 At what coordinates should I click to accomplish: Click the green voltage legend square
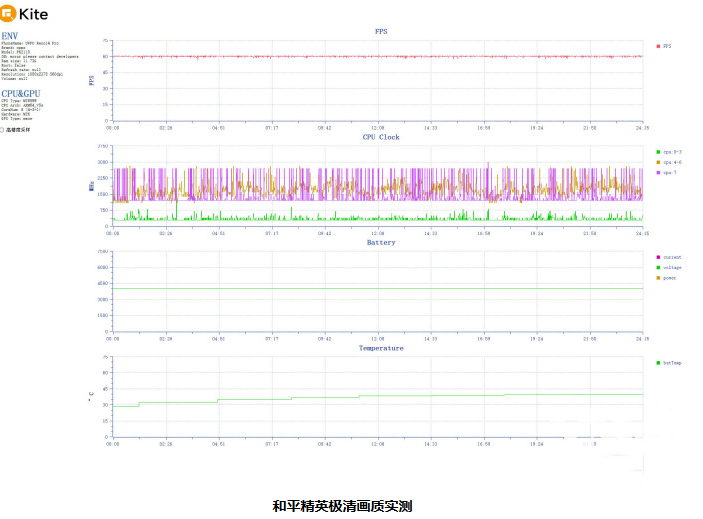coord(658,268)
